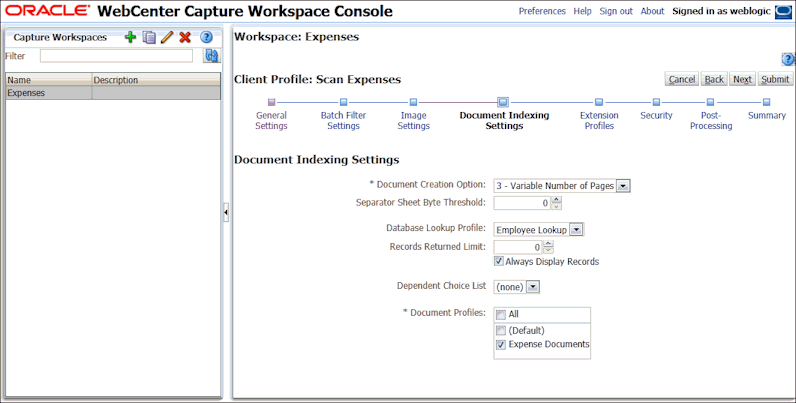Toggle Always Display Records checkbox

pyautogui.click(x=499, y=261)
